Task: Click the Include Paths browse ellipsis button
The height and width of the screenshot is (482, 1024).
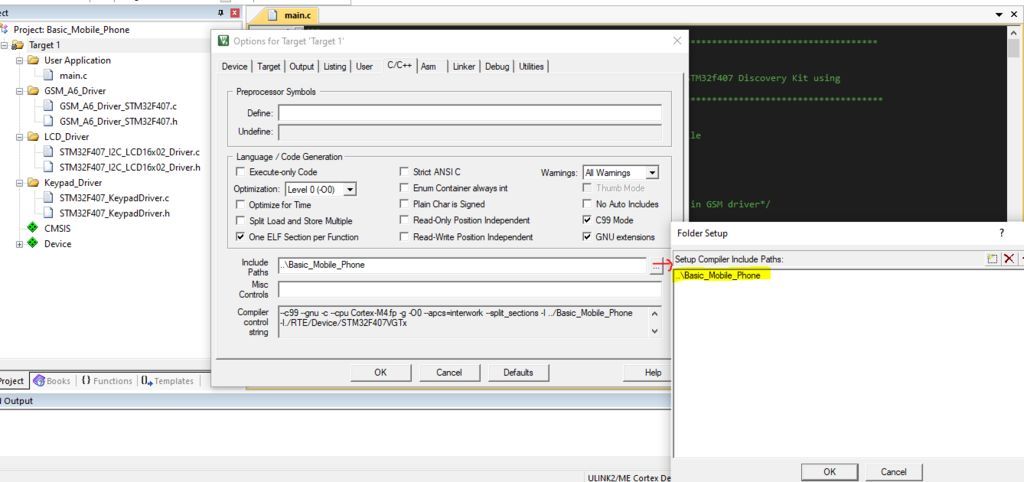Action: click(655, 266)
